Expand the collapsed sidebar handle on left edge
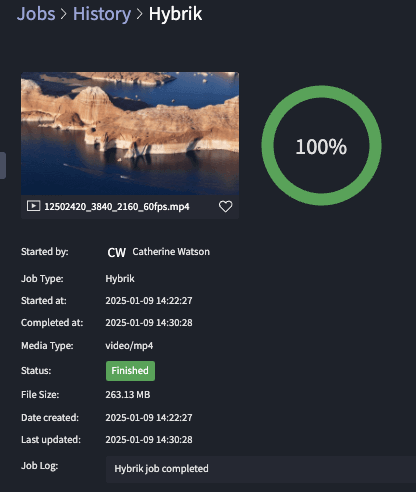This screenshot has width=416, height=492. click(x=3, y=166)
